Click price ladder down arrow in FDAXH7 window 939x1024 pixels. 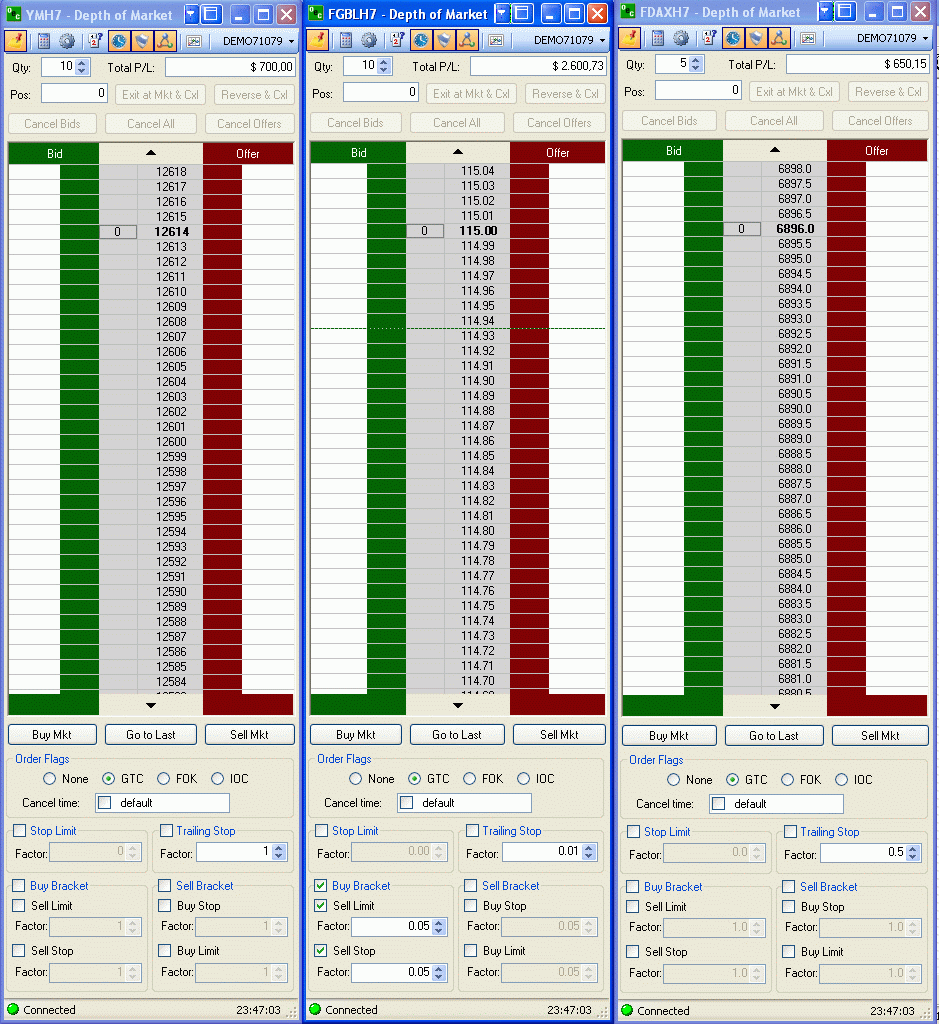click(x=775, y=706)
